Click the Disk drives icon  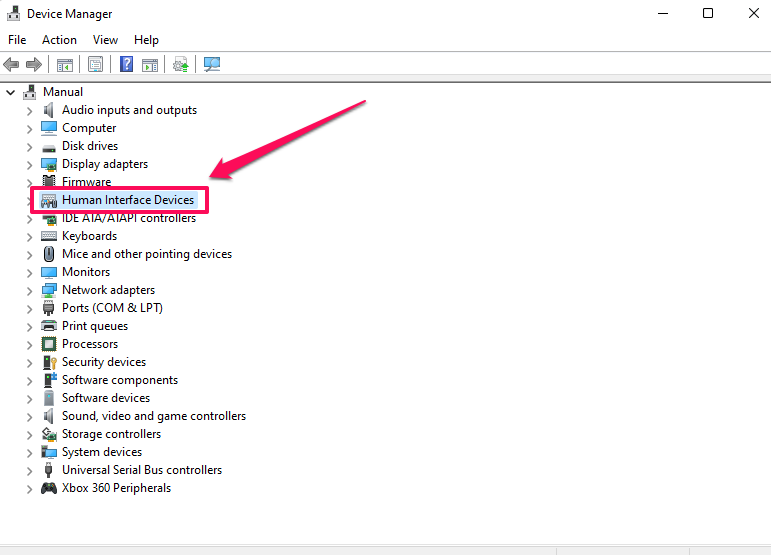(49, 147)
